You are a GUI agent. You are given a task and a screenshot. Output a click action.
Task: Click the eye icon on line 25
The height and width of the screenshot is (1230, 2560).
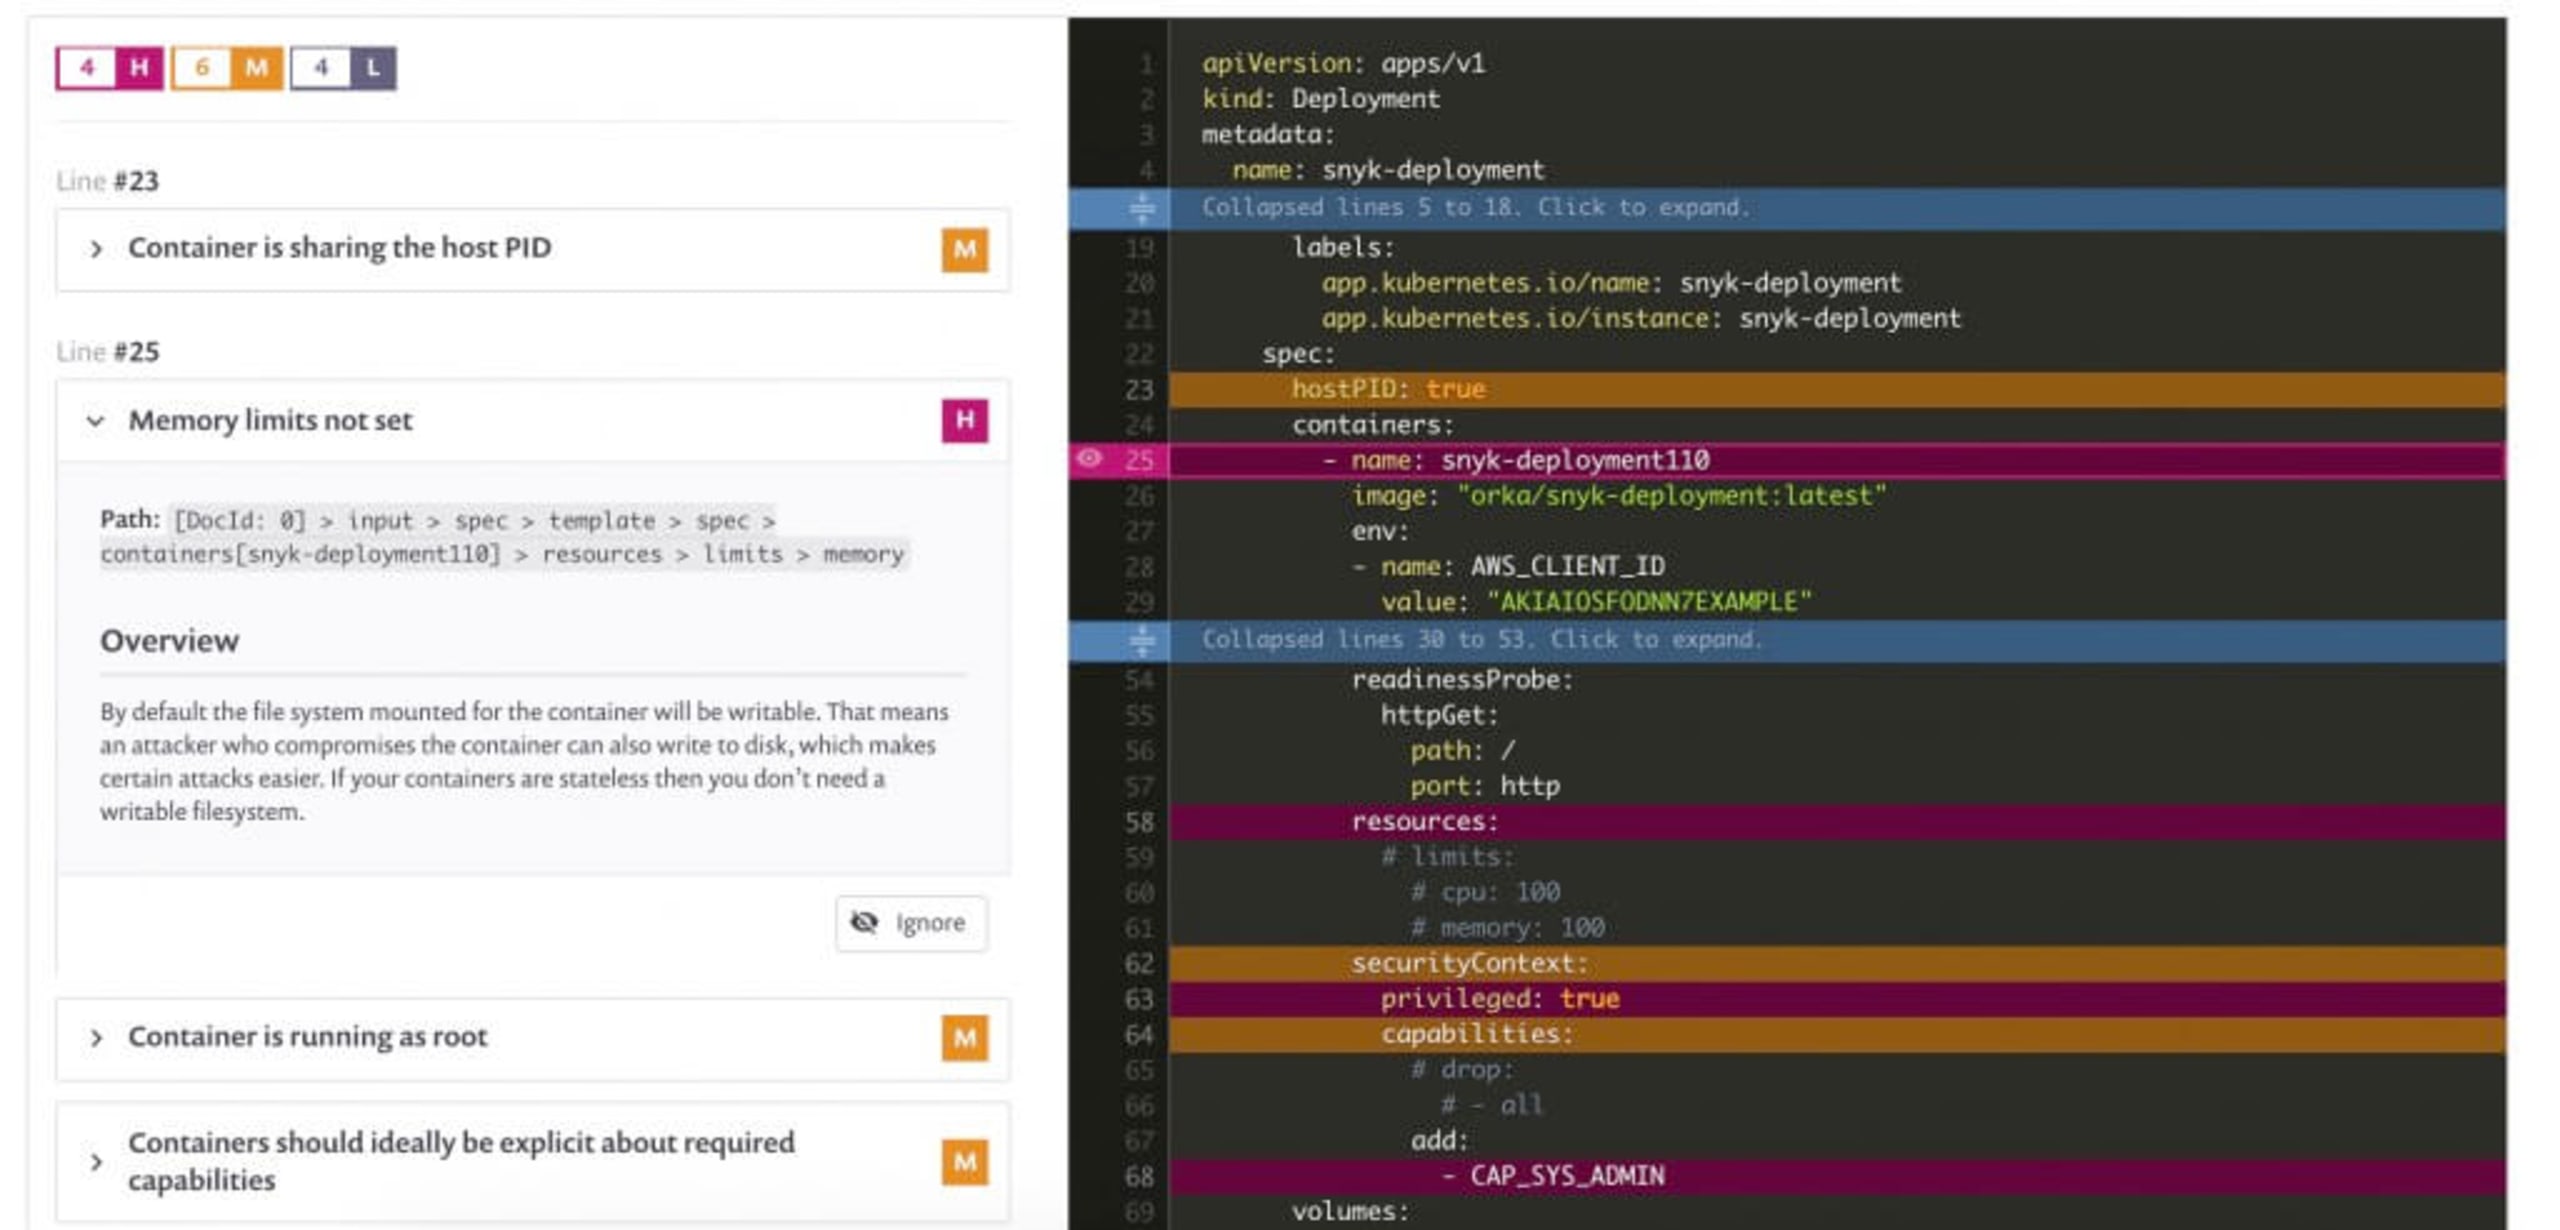pyautogui.click(x=1089, y=459)
